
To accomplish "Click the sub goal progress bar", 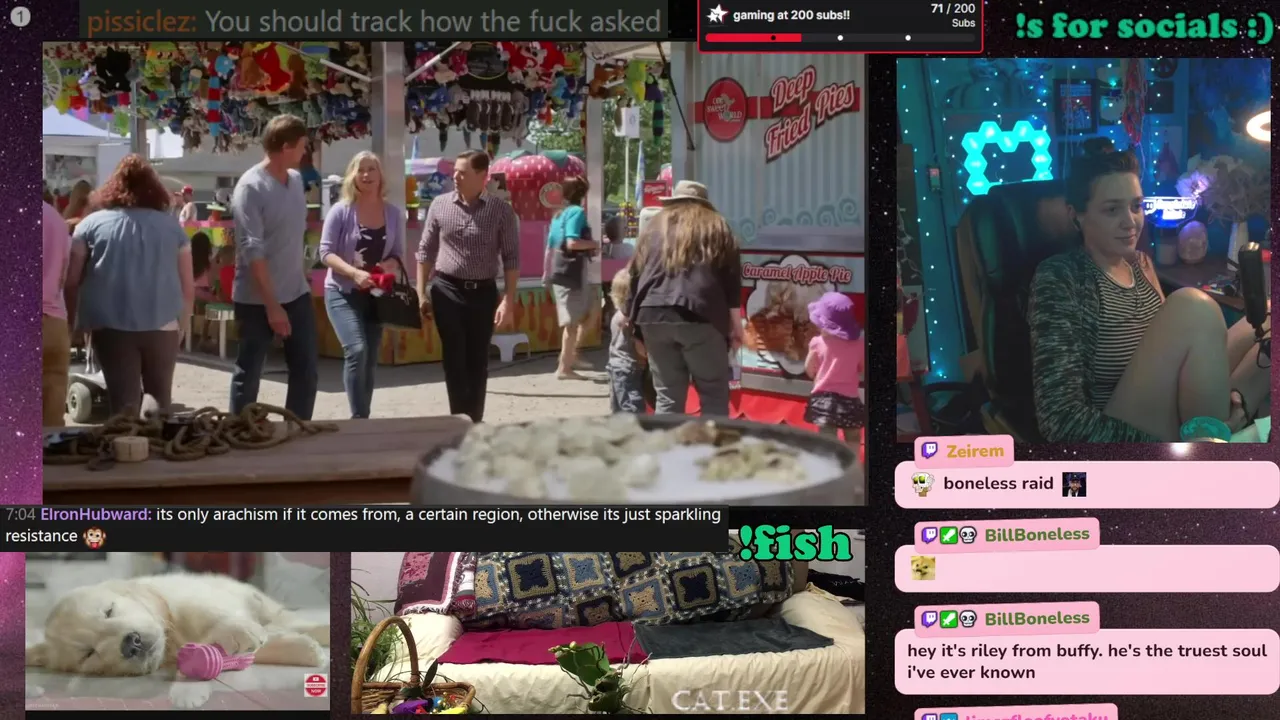I will click(x=840, y=38).
